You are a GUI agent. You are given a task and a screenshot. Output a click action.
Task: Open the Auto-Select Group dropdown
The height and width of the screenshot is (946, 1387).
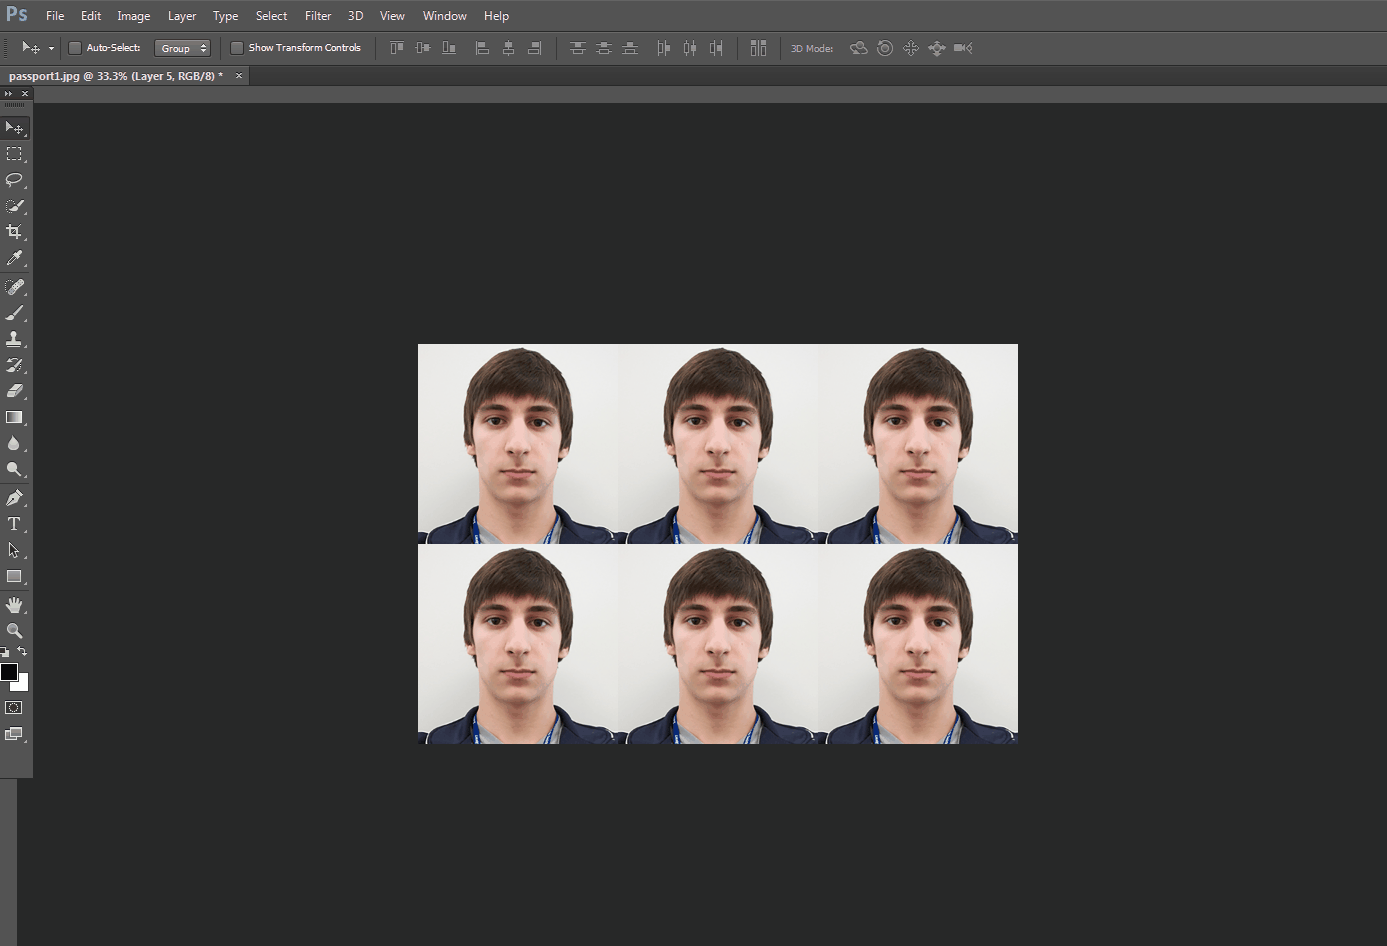pos(183,47)
